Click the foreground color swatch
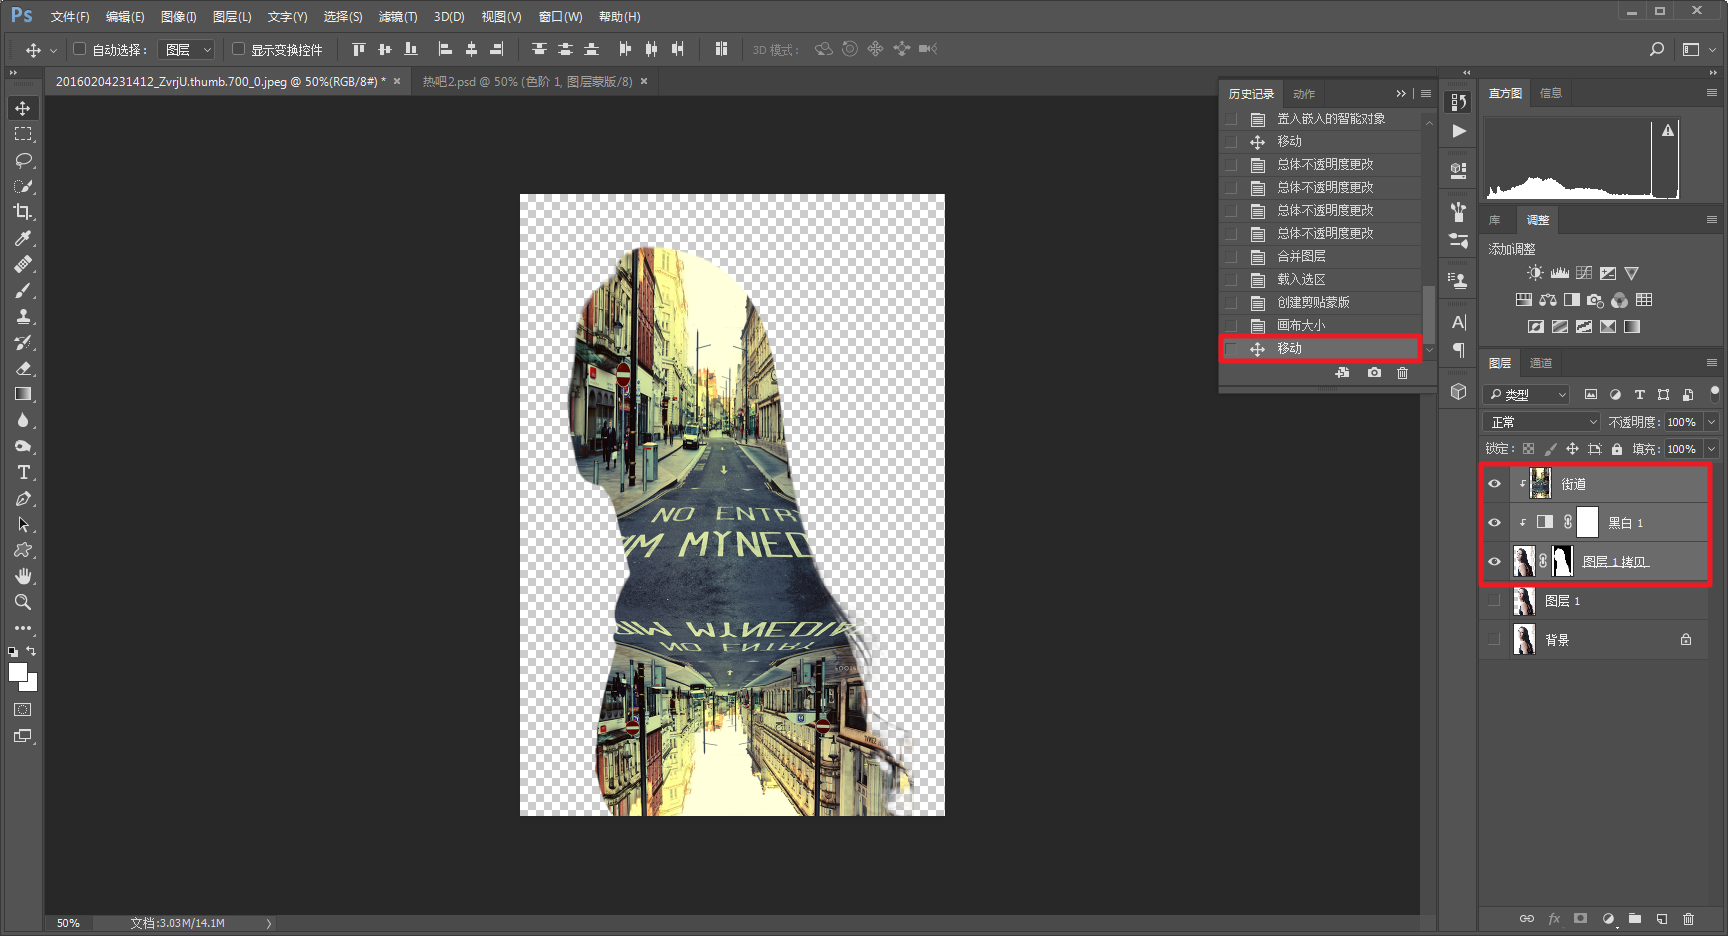This screenshot has height=936, width=1728. 17,673
